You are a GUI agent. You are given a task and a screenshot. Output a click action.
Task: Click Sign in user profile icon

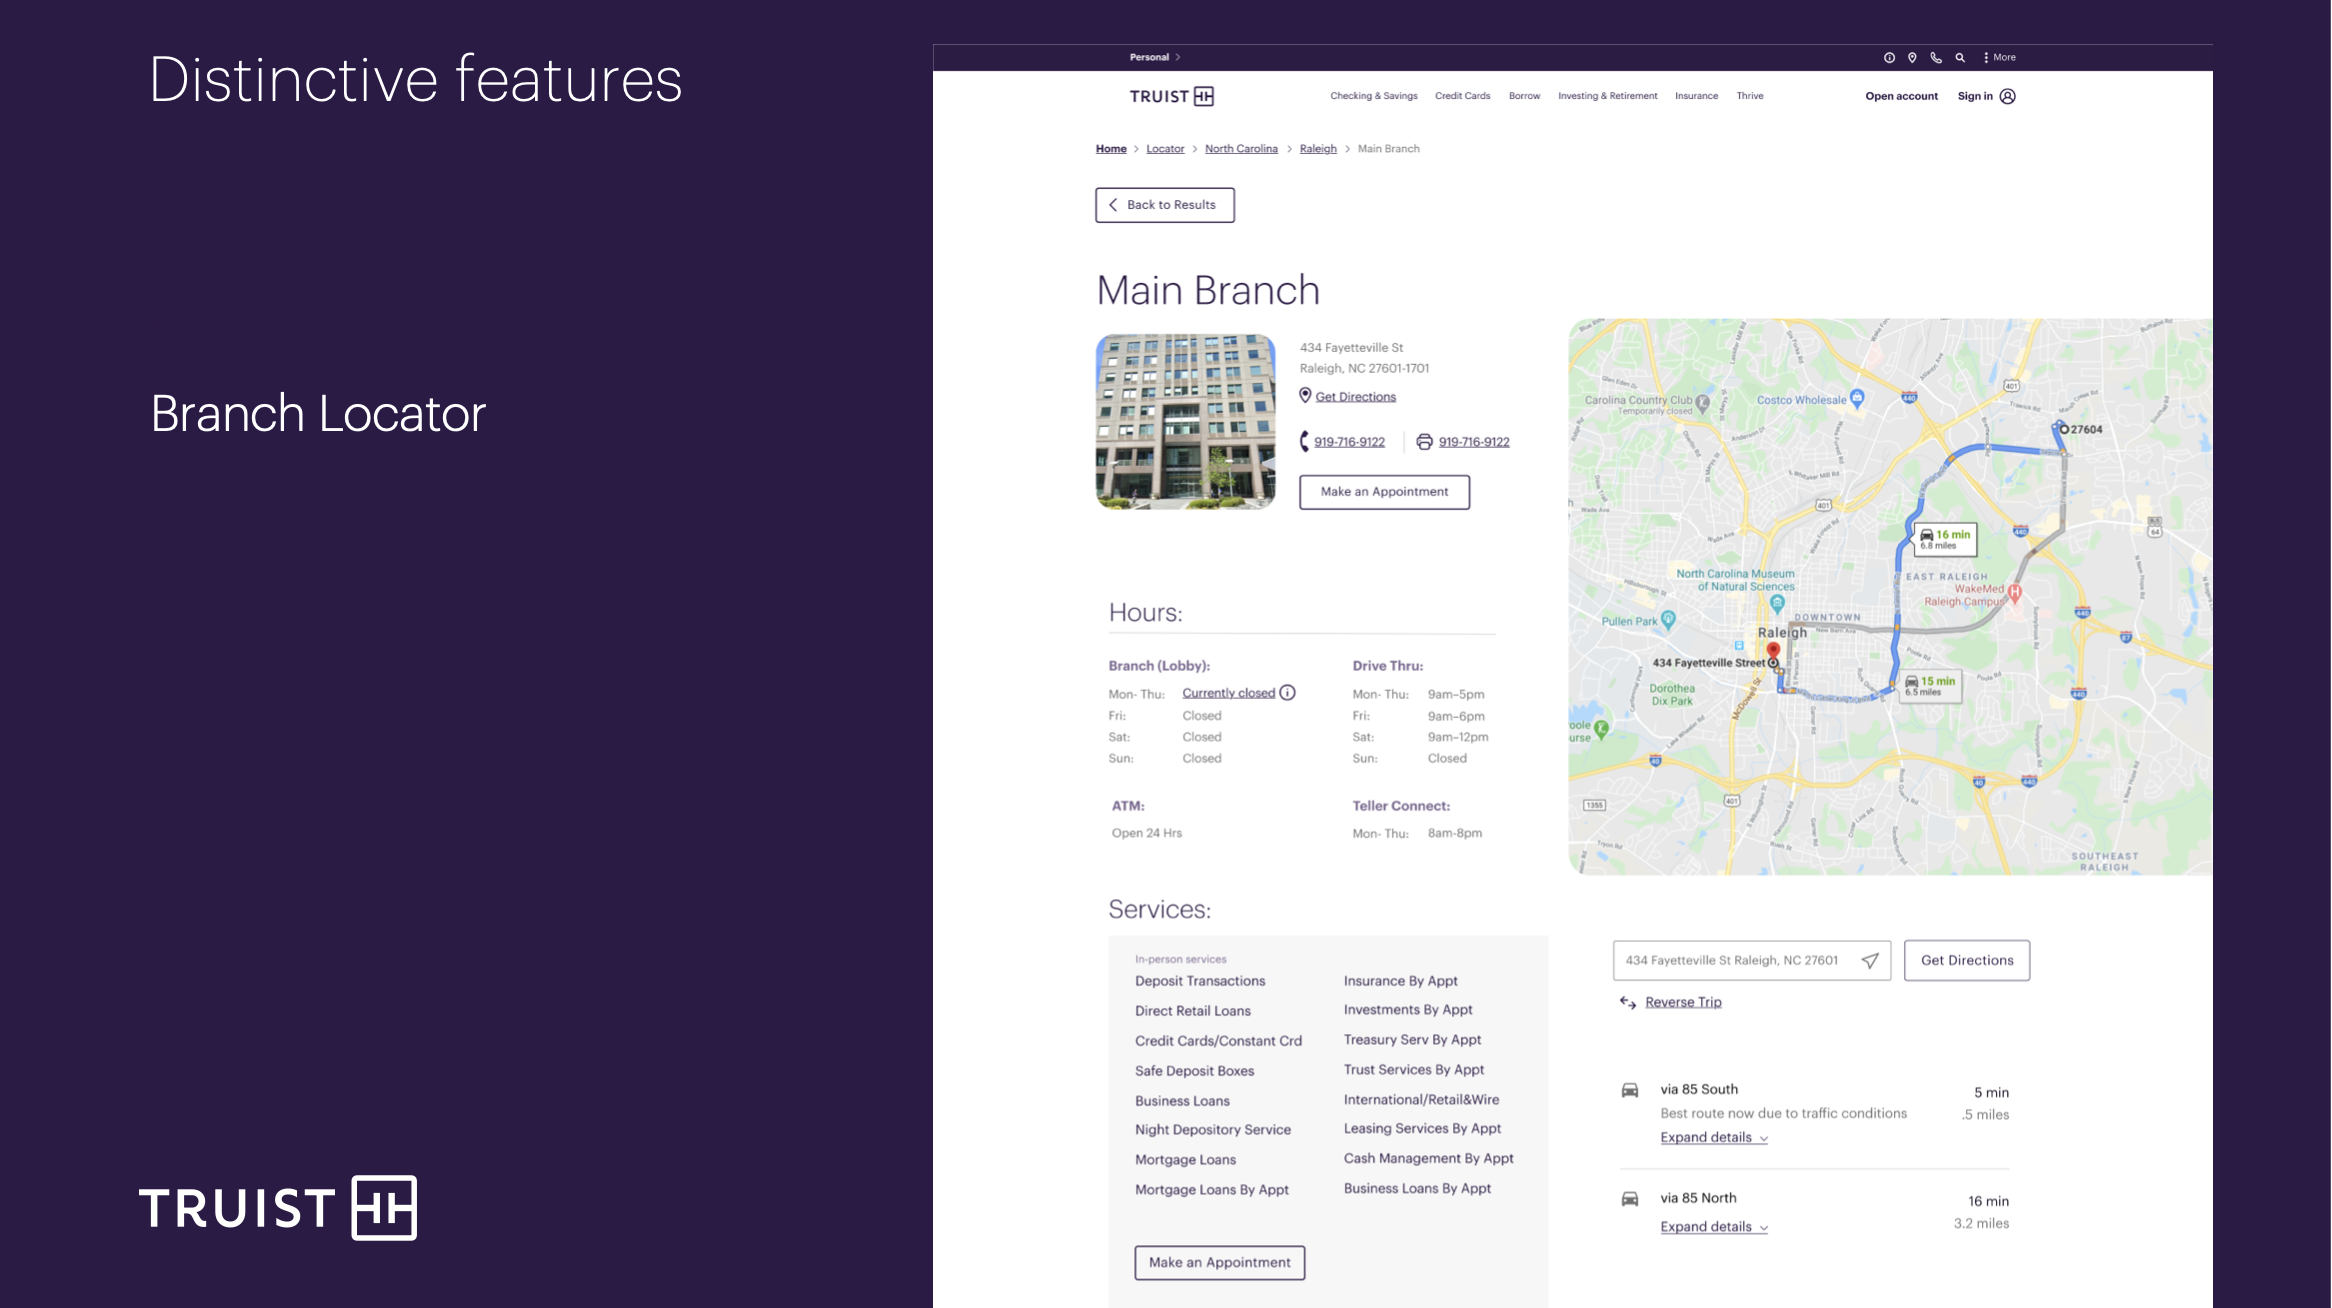(x=2007, y=97)
